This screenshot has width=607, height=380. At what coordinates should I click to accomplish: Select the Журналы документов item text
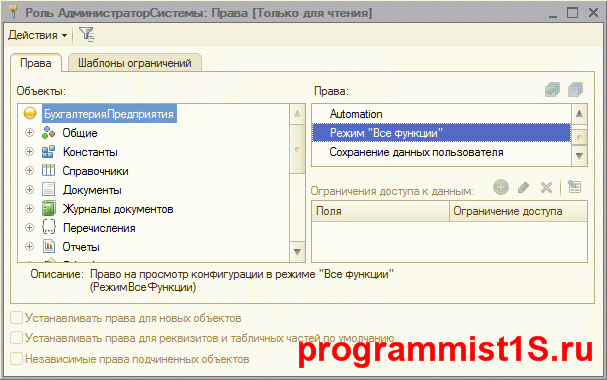118,209
